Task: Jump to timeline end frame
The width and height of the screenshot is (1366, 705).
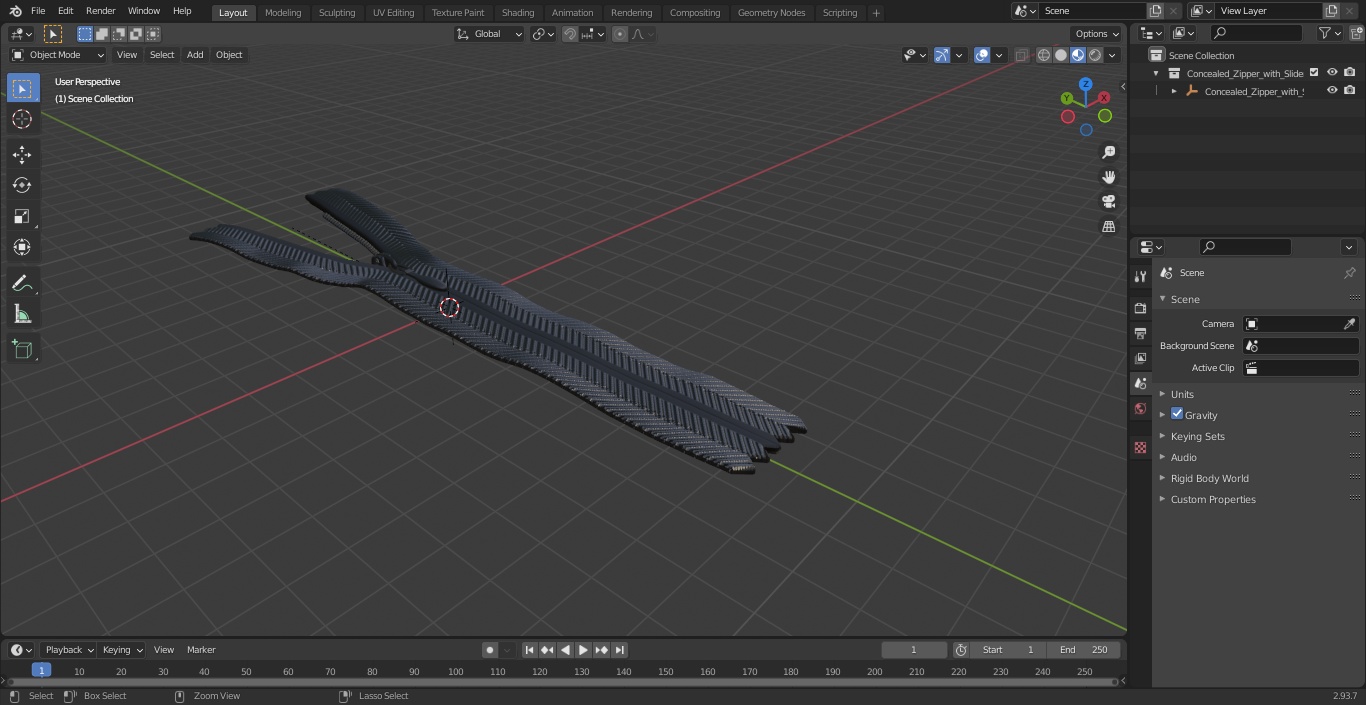Action: (619, 650)
